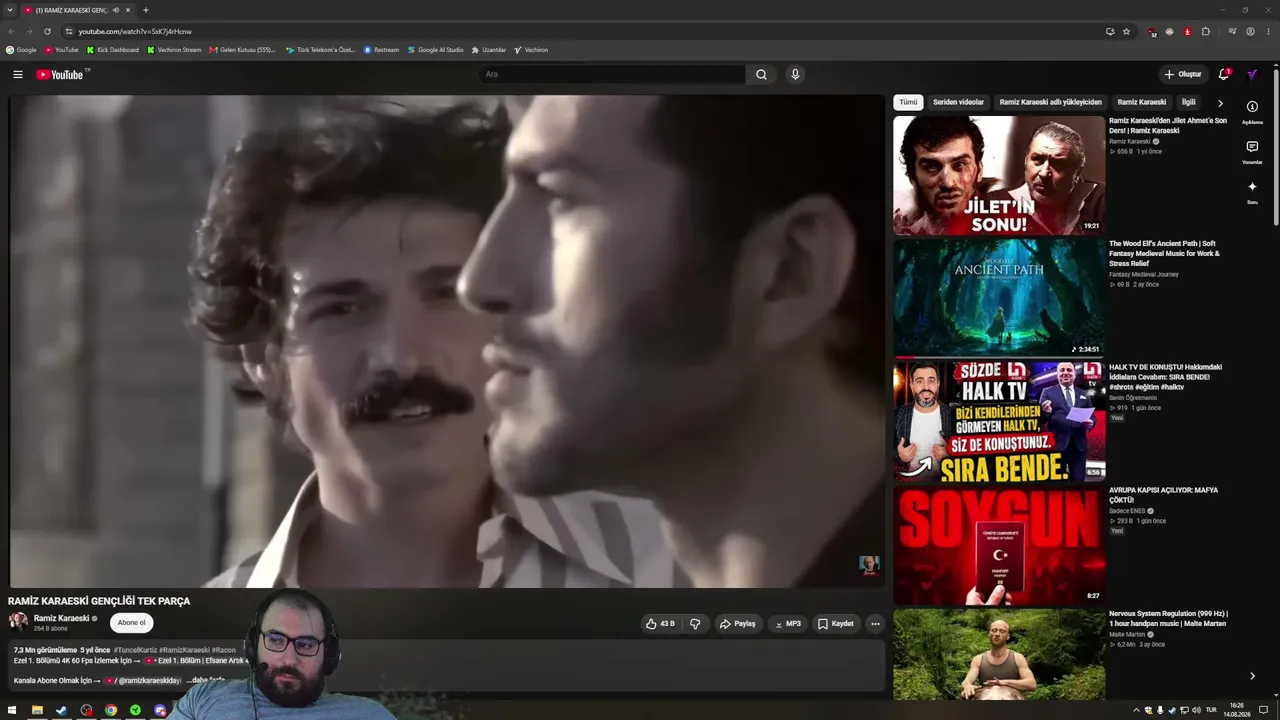Click the video player to pause

(x=446, y=341)
